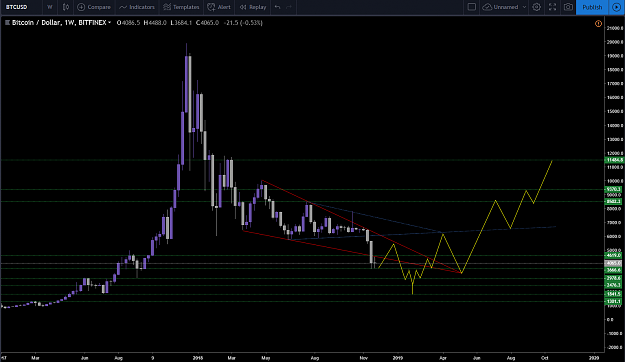This screenshot has width=625, height=362.
Task: Click the Compare symbol button
Action: [x=94, y=7]
